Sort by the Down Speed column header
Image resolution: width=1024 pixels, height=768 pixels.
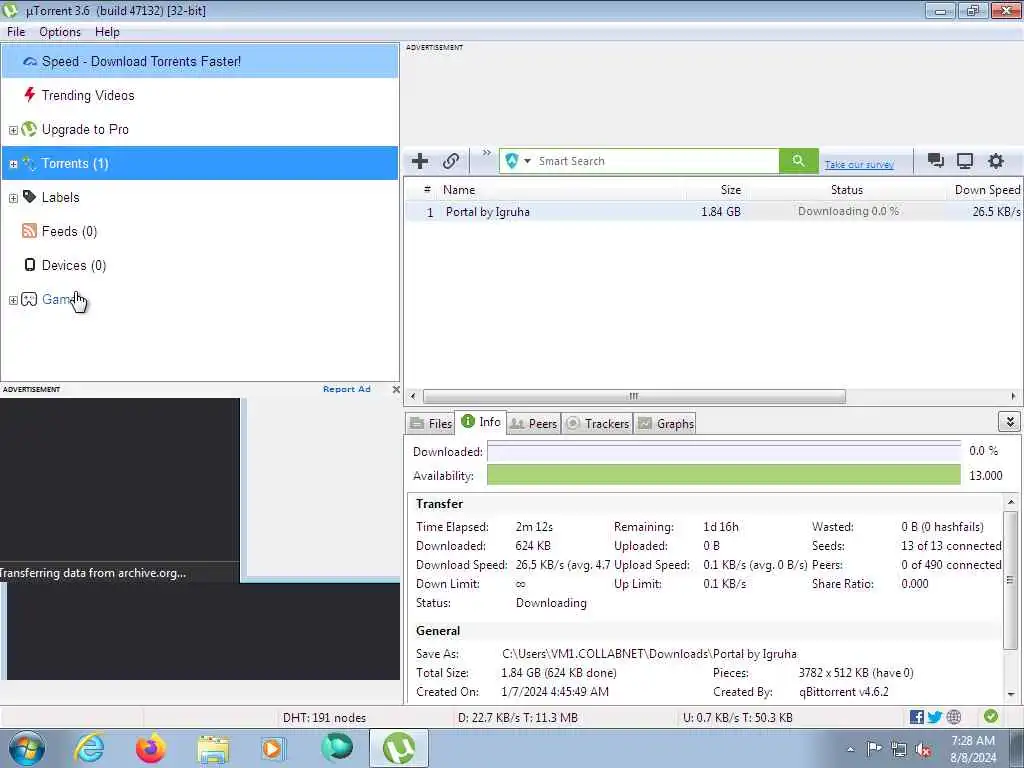coord(986,190)
